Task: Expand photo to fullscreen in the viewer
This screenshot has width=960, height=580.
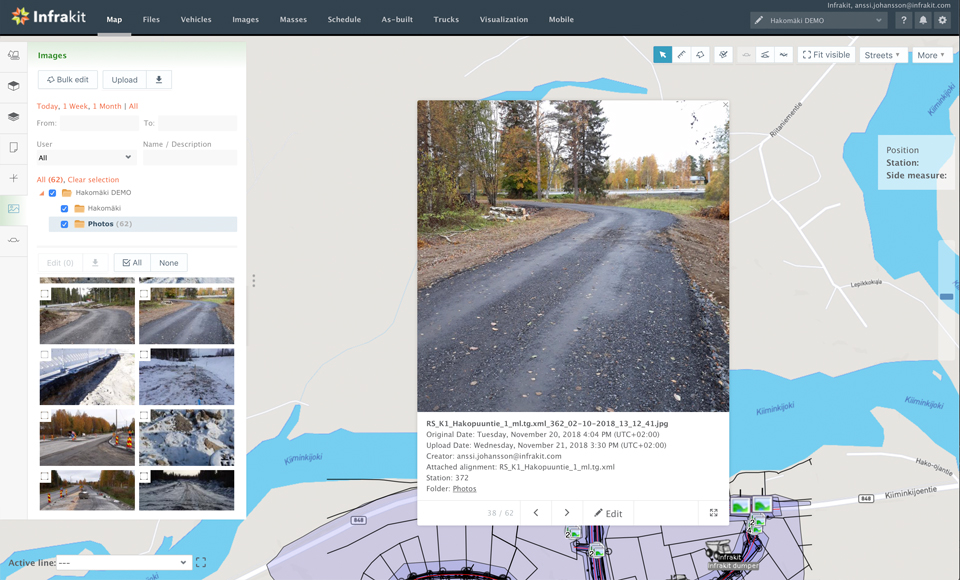Action: [x=713, y=513]
